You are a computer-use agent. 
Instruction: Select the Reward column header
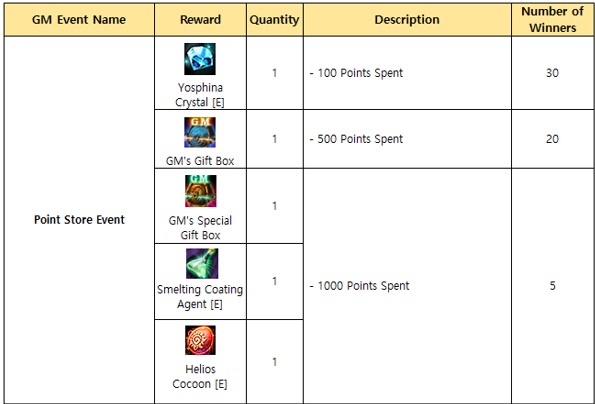(200, 20)
